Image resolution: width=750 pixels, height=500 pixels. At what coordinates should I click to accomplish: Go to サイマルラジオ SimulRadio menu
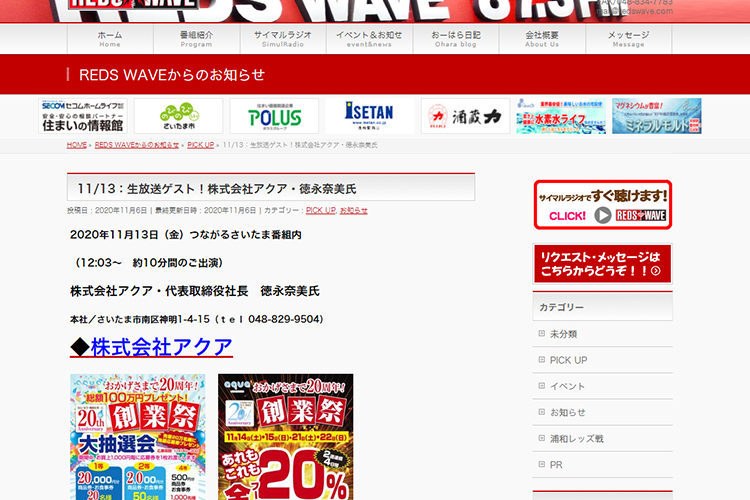pyautogui.click(x=283, y=39)
